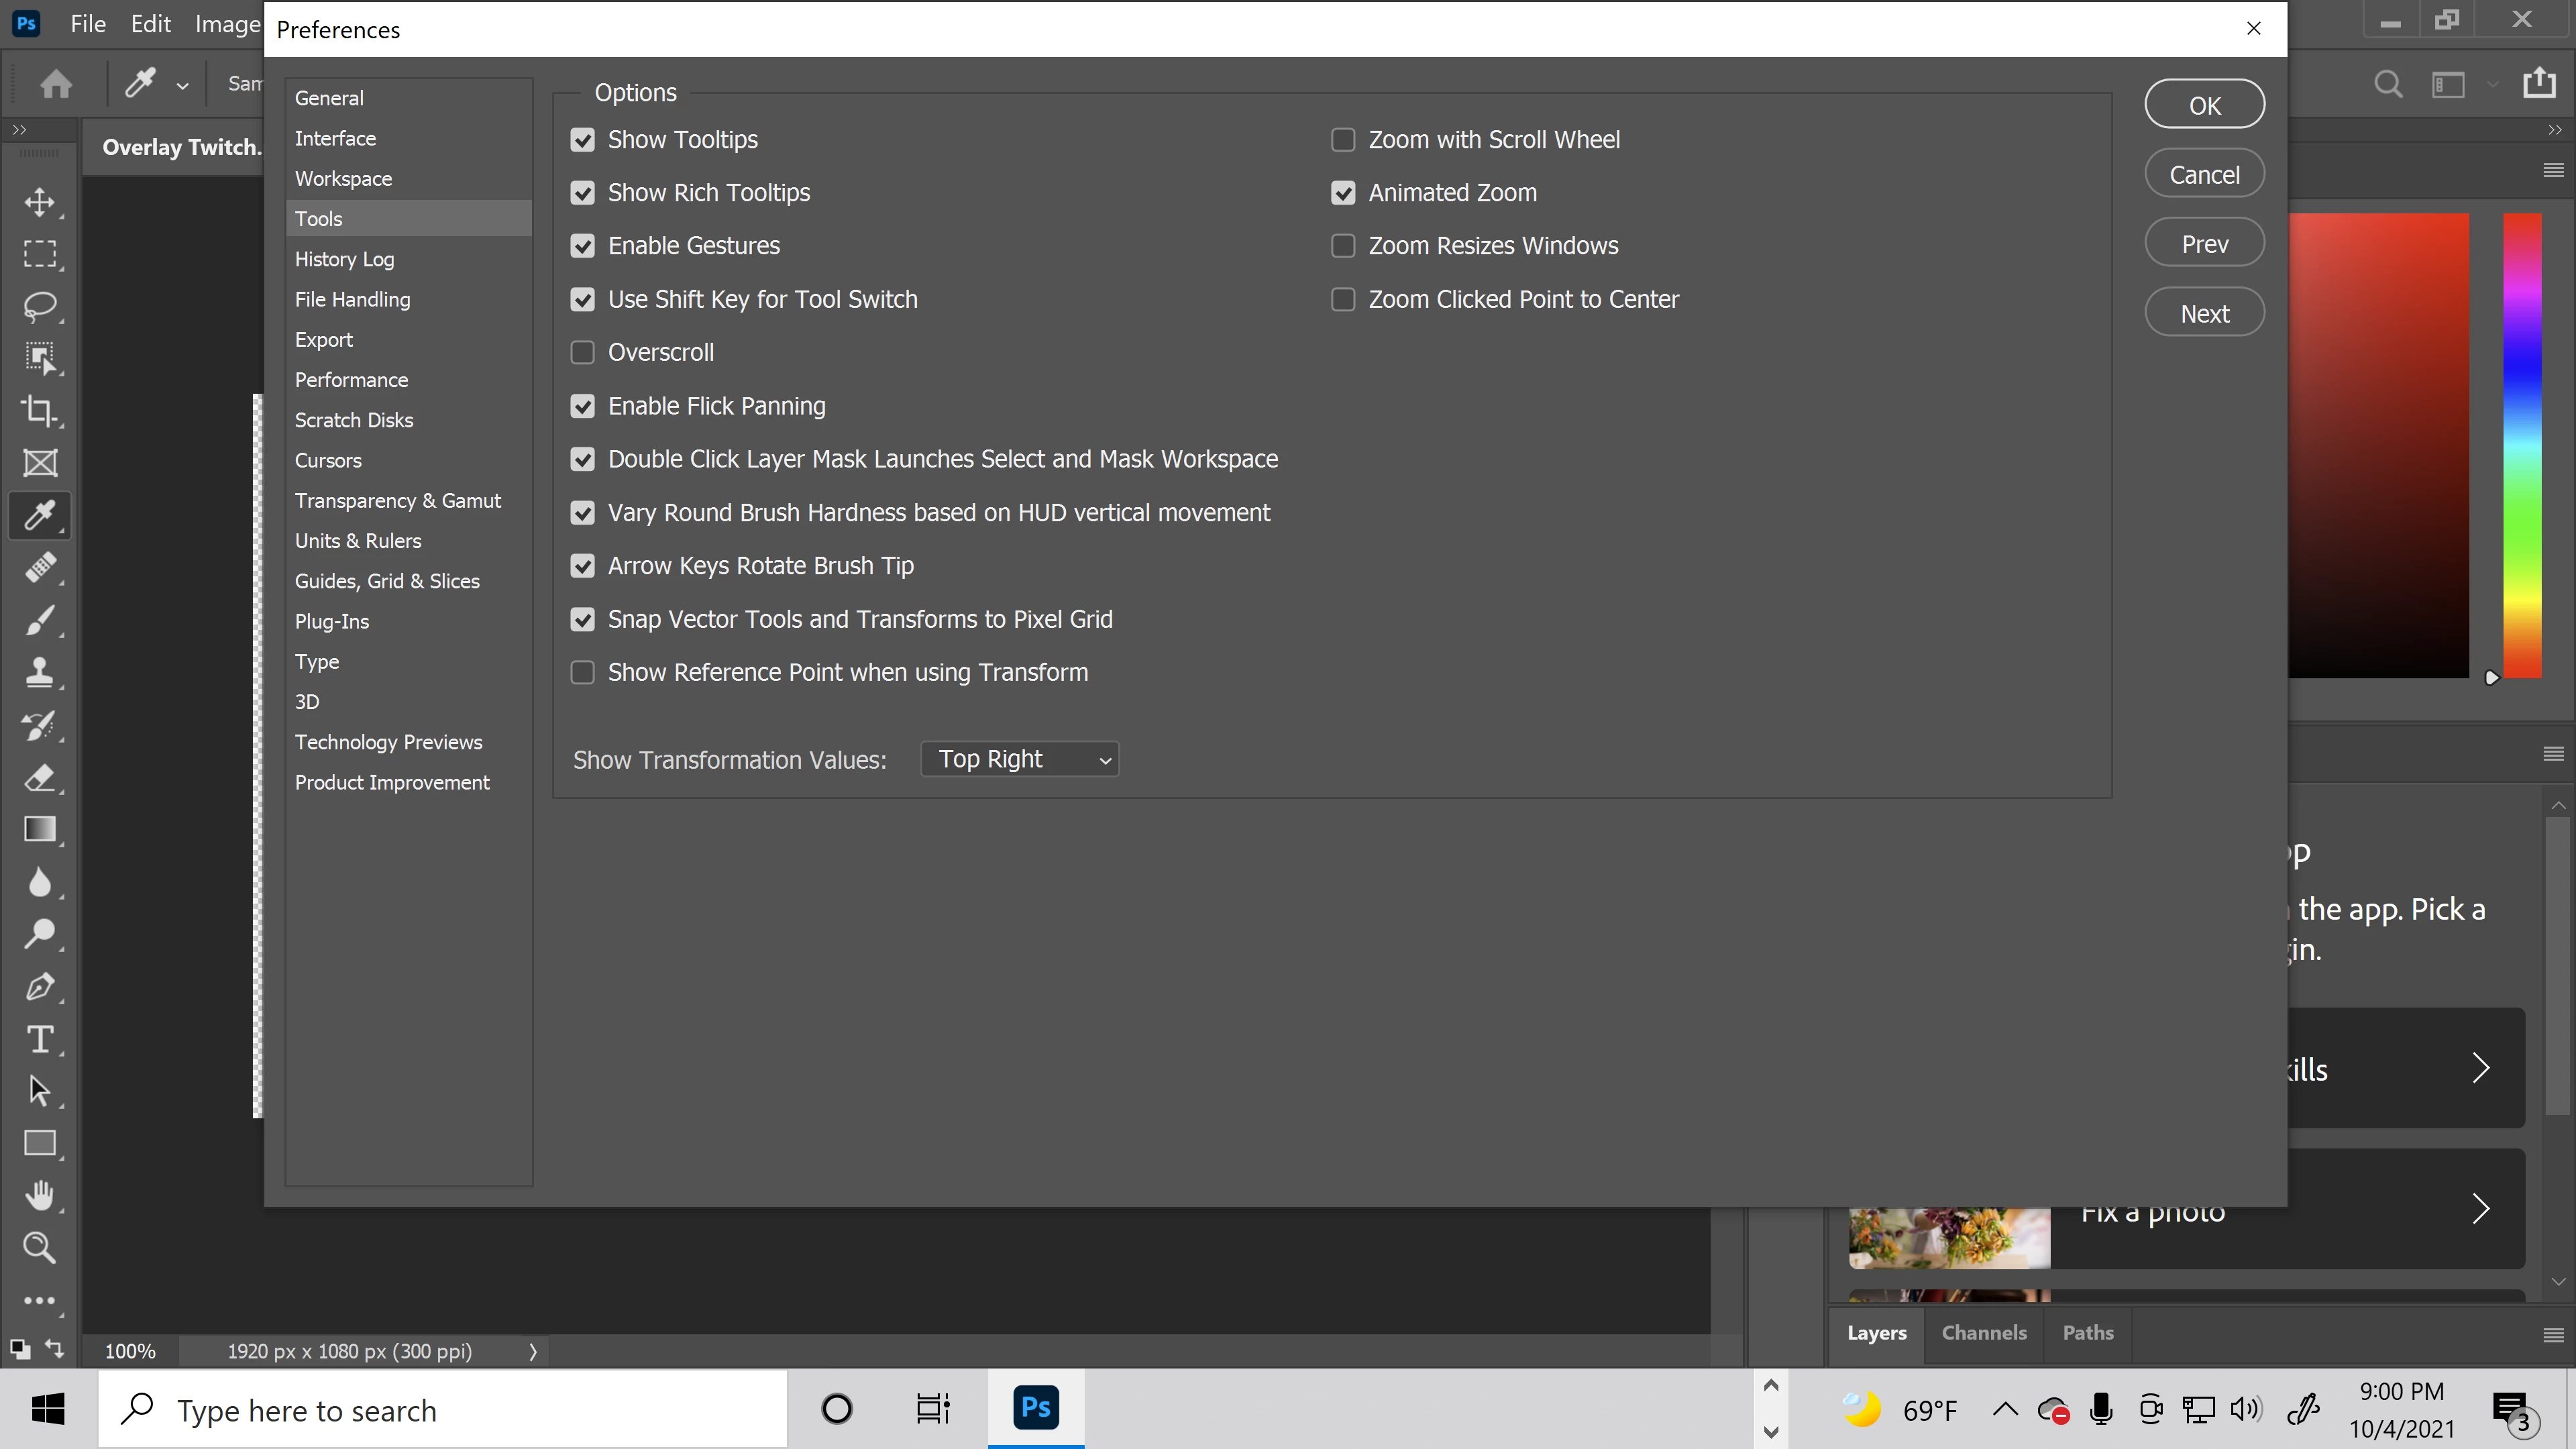This screenshot has width=2576, height=1449.
Task: Select the Lasso tool
Action: 40,306
